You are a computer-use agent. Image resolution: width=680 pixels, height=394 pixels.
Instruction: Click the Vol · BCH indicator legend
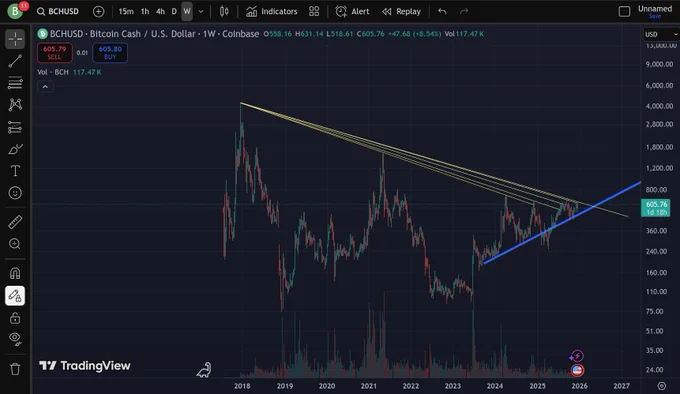pyautogui.click(x=53, y=72)
